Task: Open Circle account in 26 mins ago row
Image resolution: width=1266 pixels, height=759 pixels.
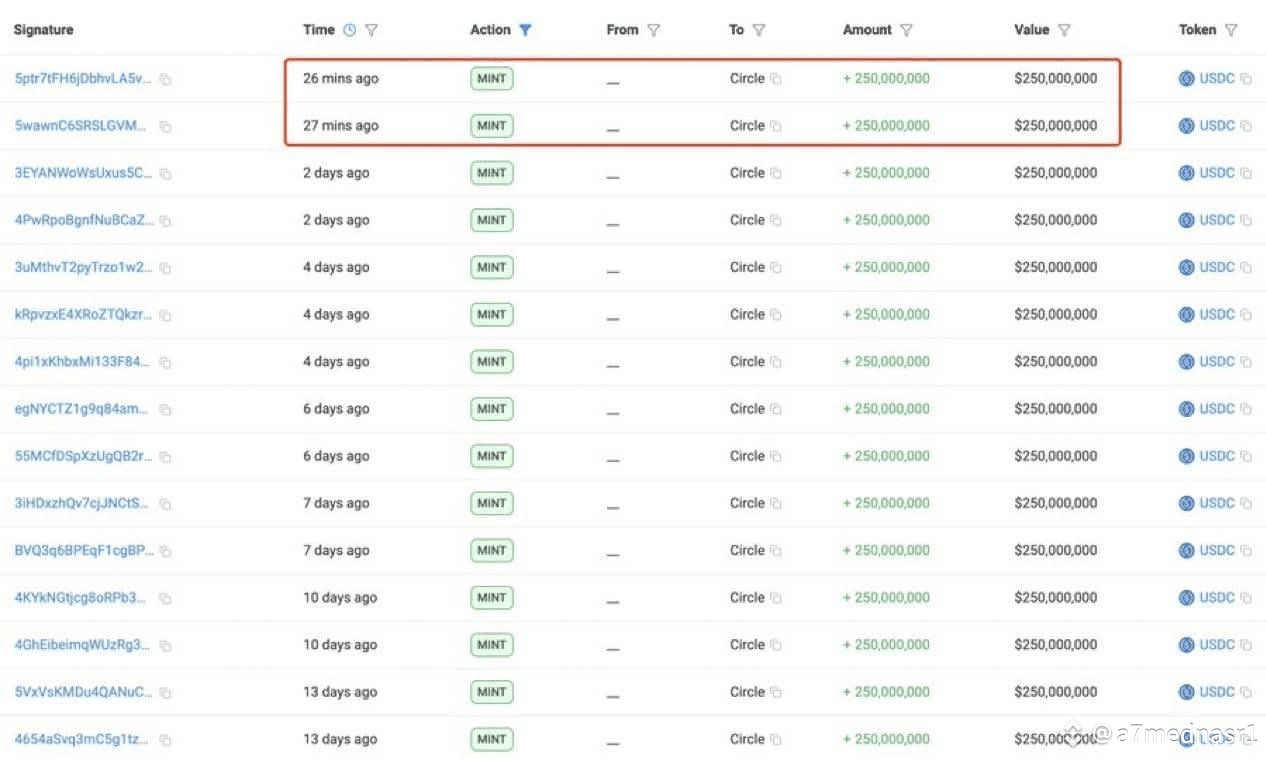Action: 746,78
